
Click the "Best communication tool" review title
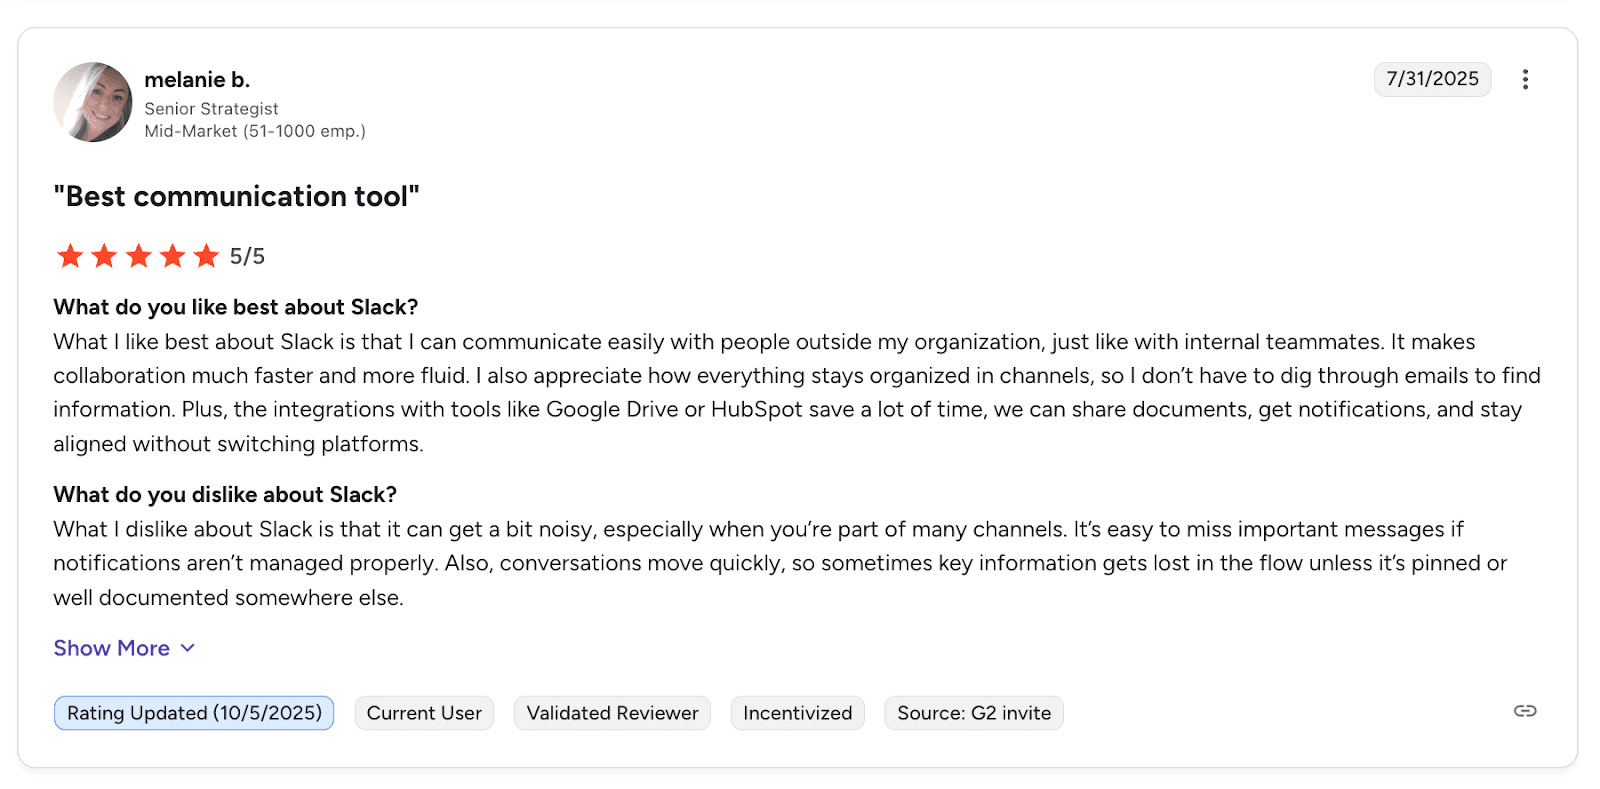click(236, 197)
